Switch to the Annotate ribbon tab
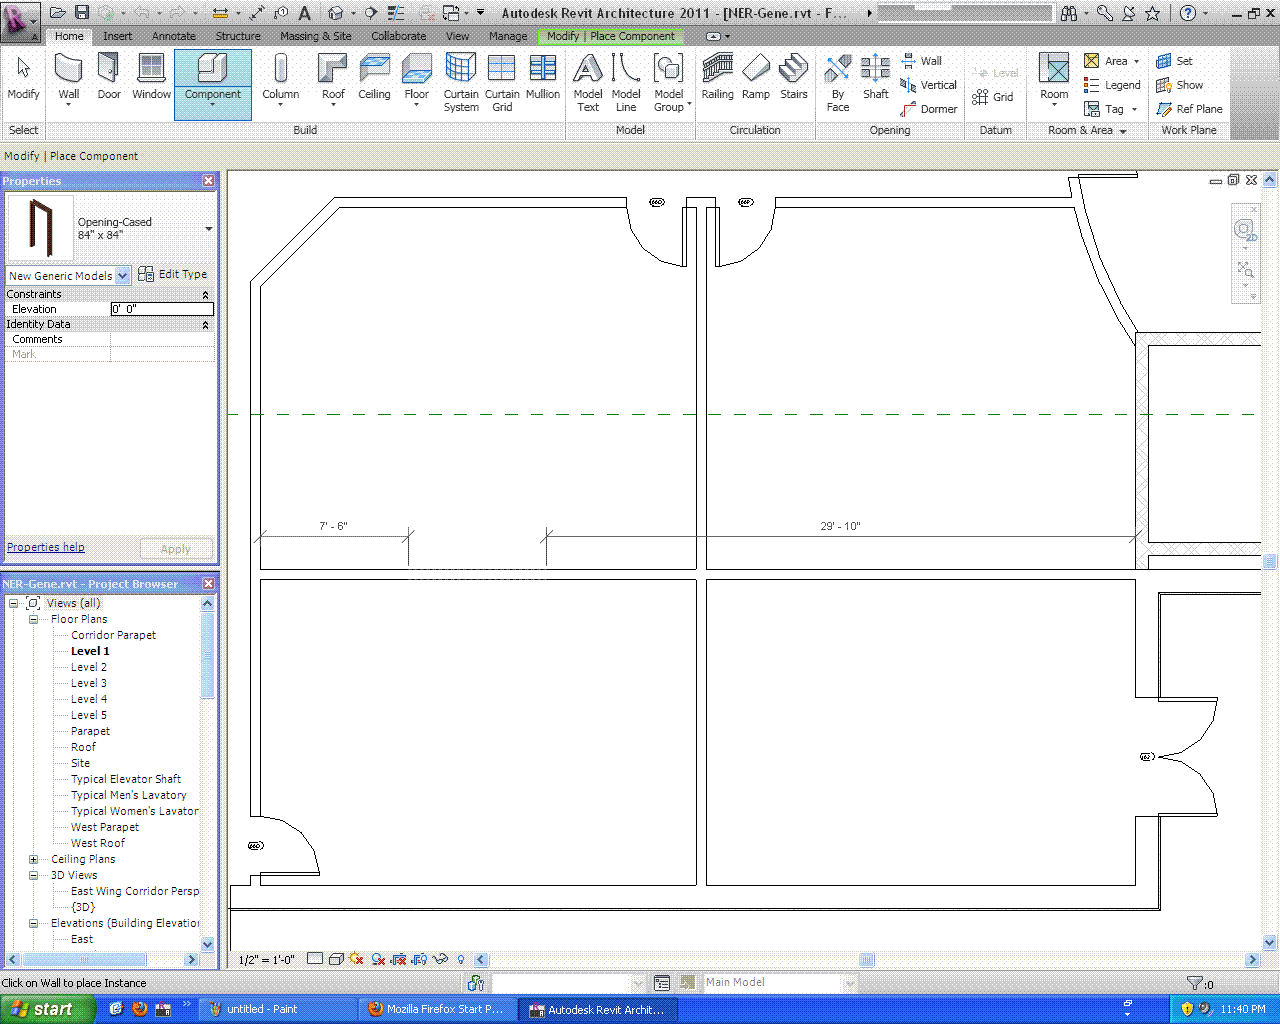The width and height of the screenshot is (1280, 1024). click(x=174, y=36)
